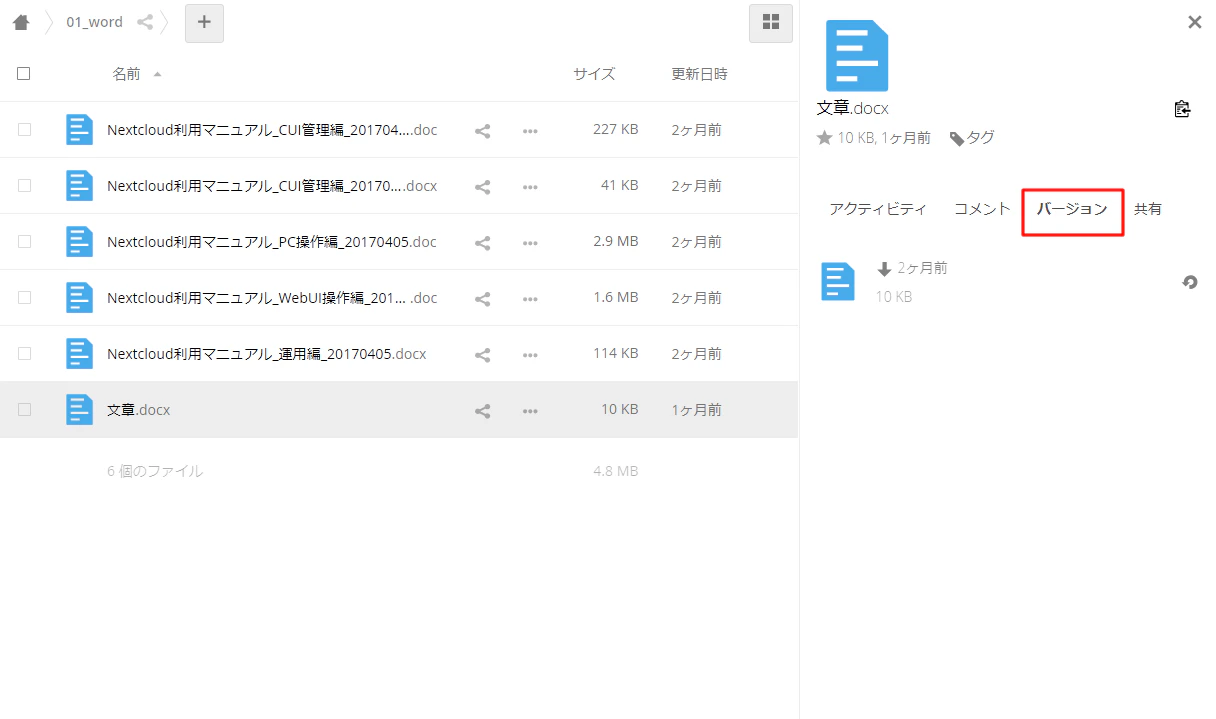Share 文章.docx from file list
The image size is (1216, 719).
(482, 410)
